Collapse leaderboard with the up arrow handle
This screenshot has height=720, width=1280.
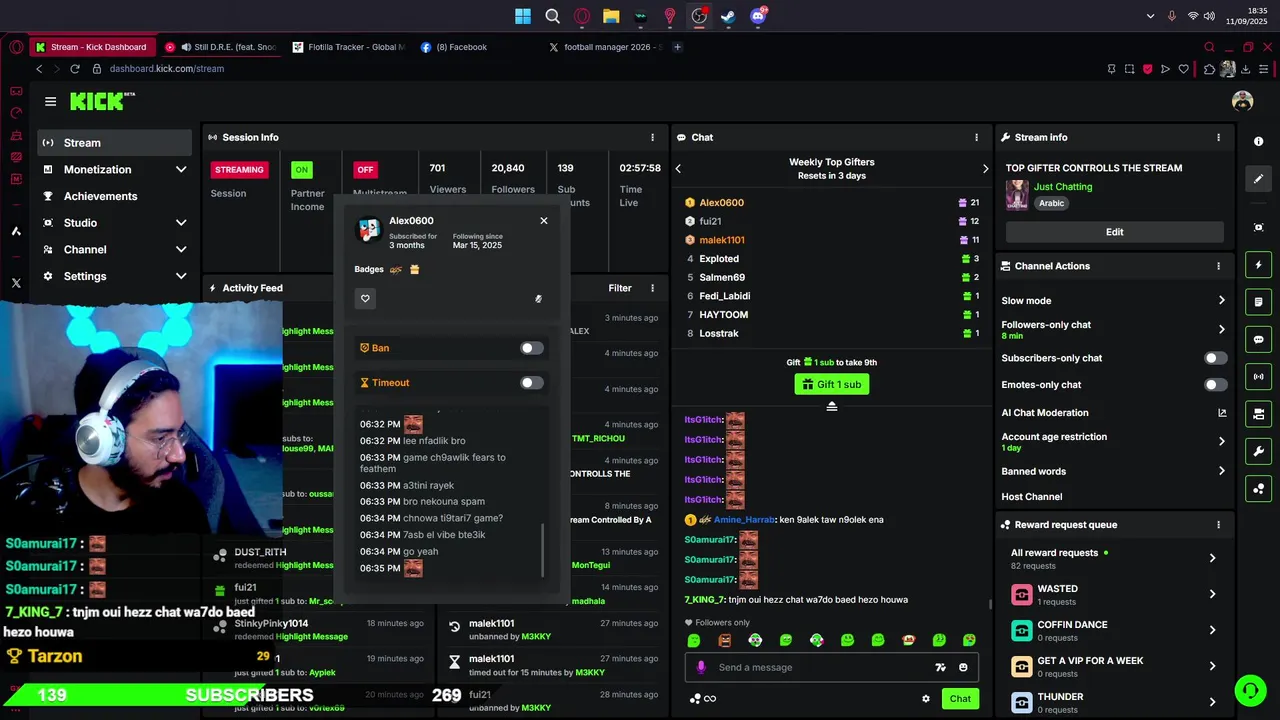coord(831,406)
